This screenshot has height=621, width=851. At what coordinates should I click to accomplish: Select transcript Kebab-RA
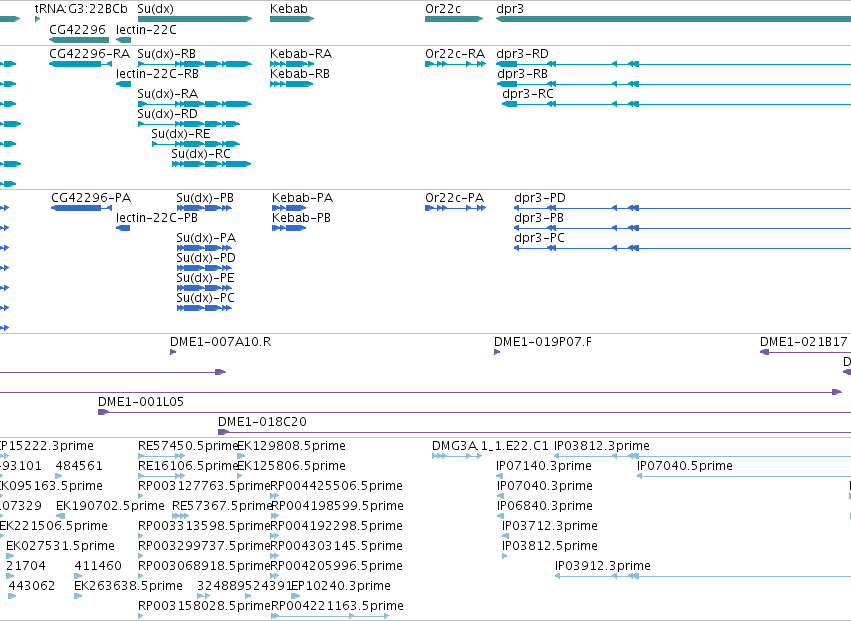[x=301, y=54]
